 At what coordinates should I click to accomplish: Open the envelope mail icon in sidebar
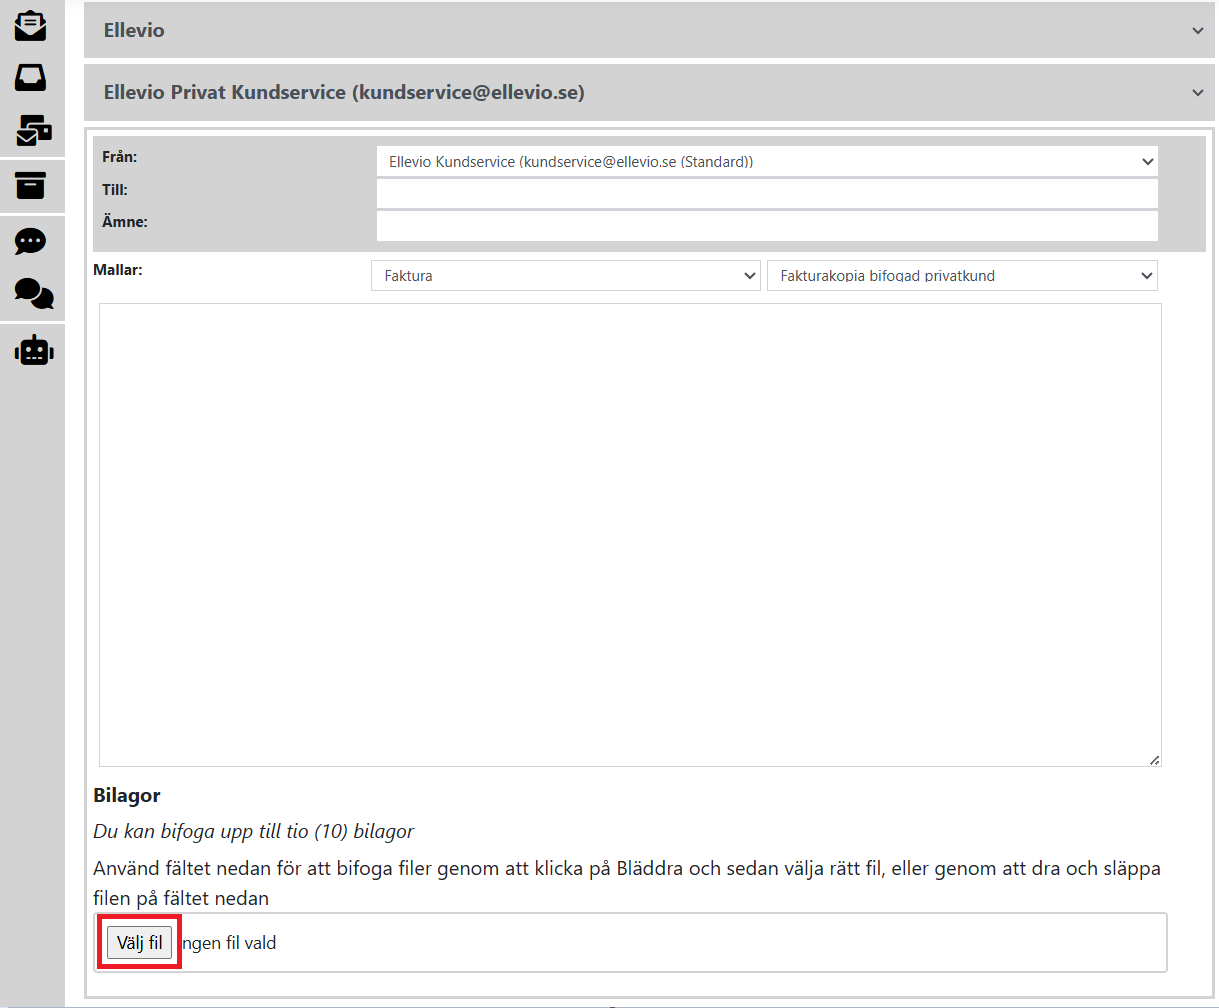31,25
